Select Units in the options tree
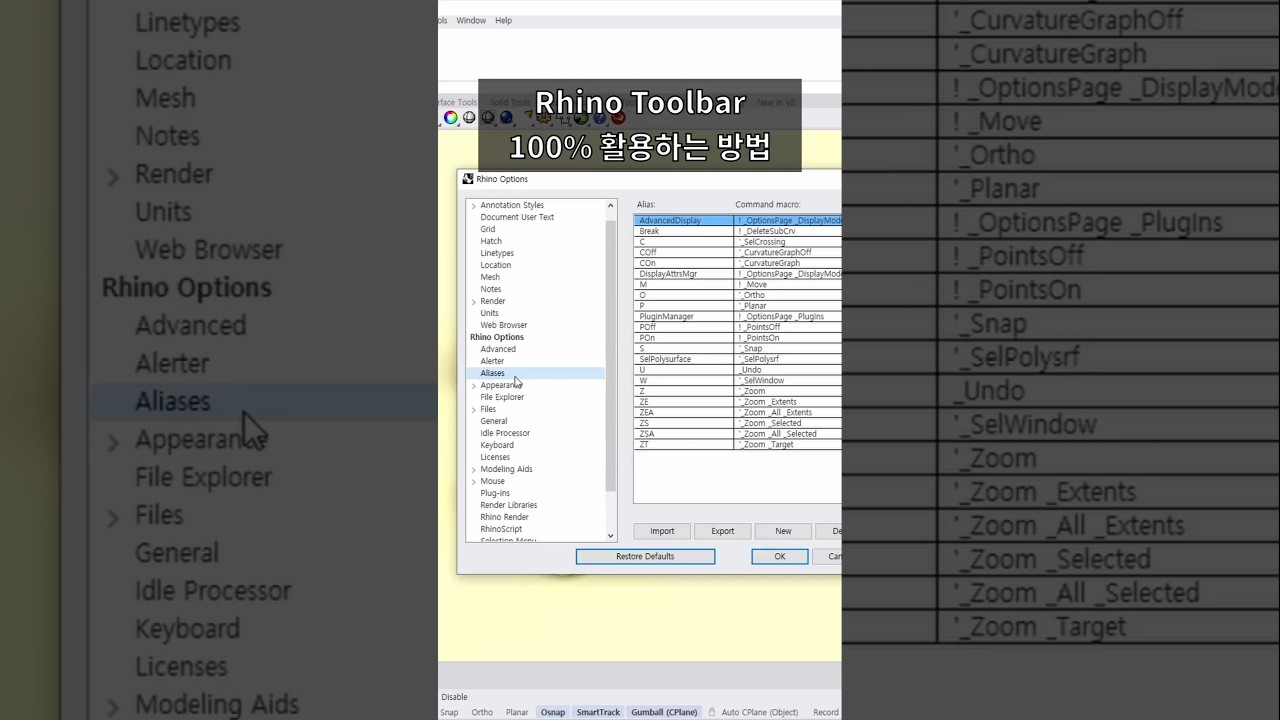Image resolution: width=1280 pixels, height=720 pixels. point(489,313)
